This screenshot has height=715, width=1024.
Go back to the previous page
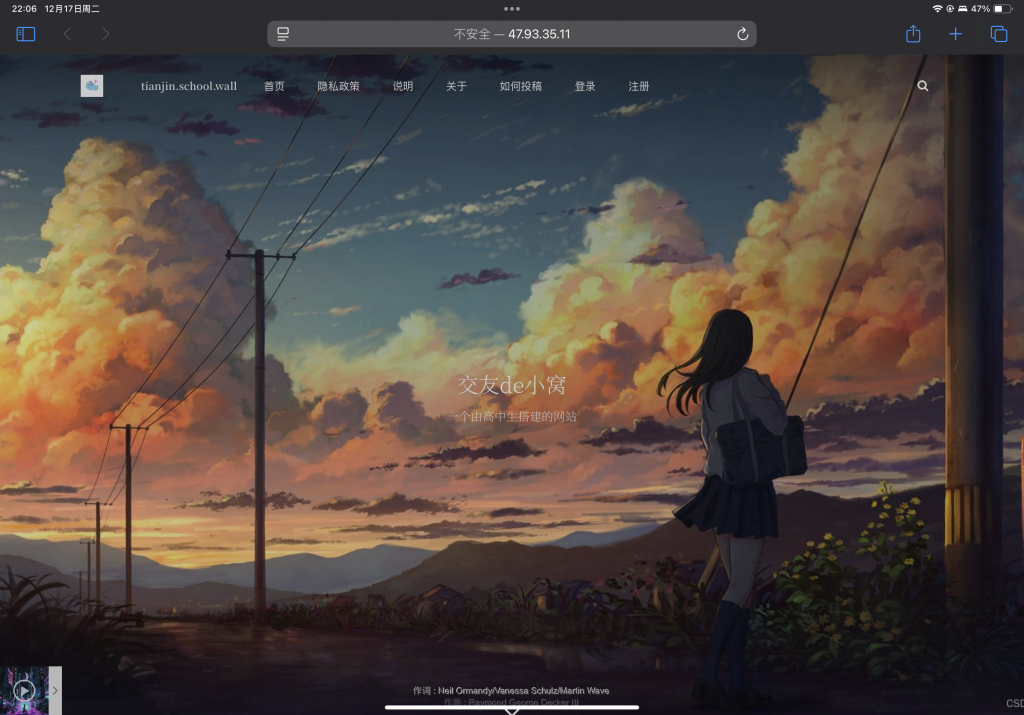[67, 34]
